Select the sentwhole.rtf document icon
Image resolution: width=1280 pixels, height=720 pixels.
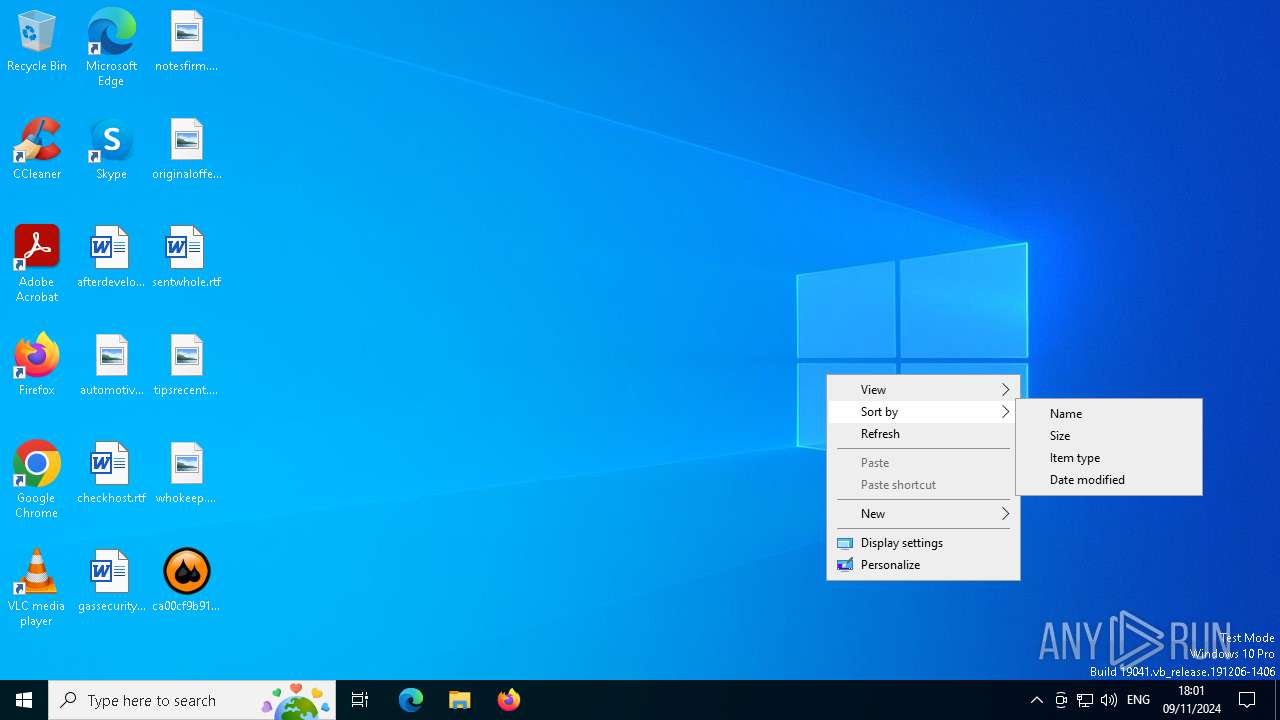(x=186, y=258)
